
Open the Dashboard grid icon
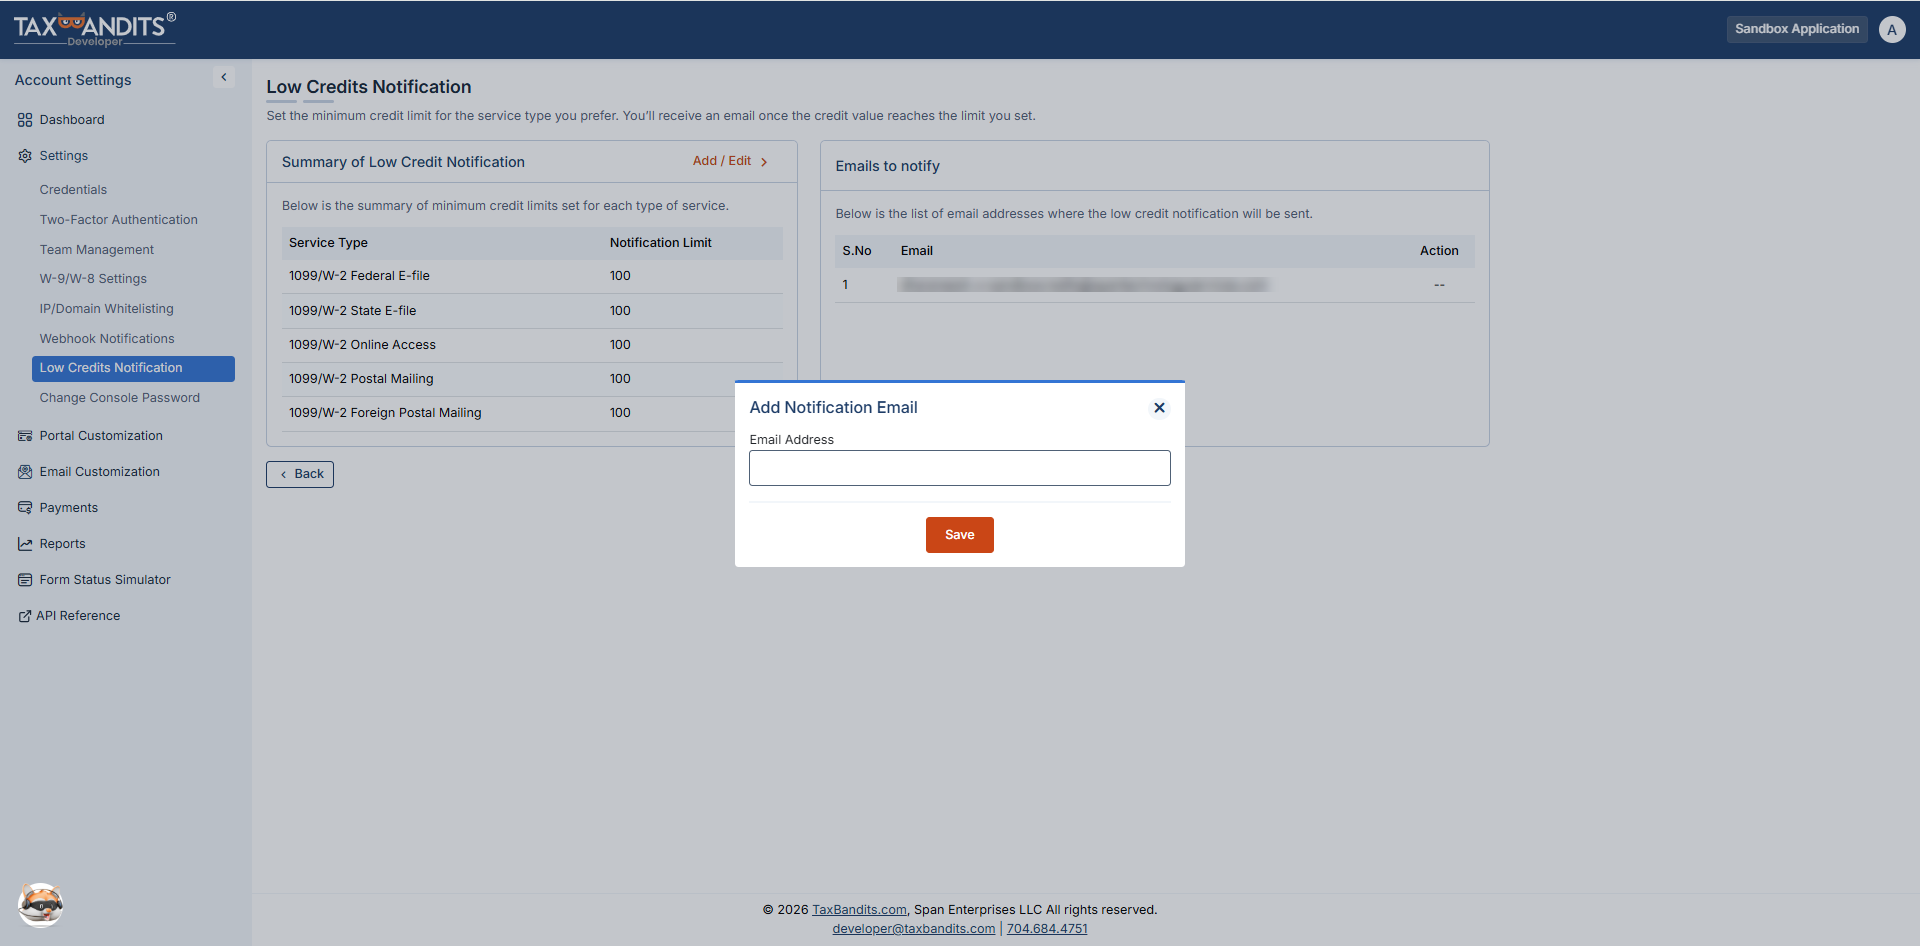(25, 120)
